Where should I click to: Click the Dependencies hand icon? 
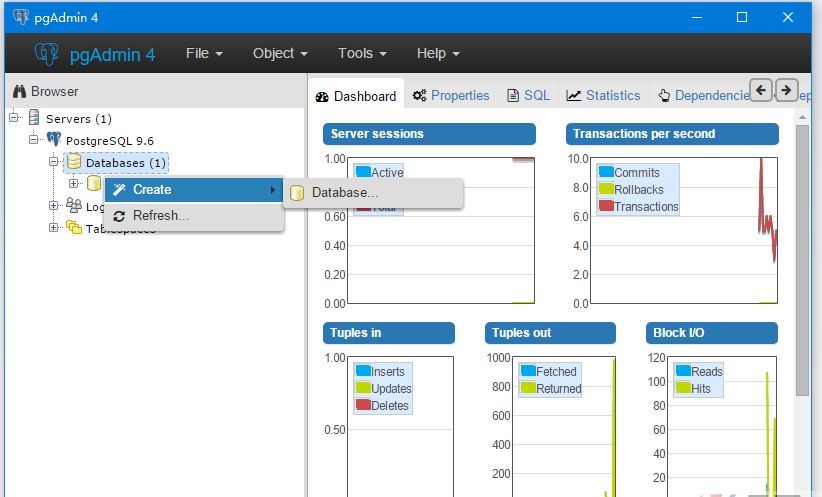point(664,95)
